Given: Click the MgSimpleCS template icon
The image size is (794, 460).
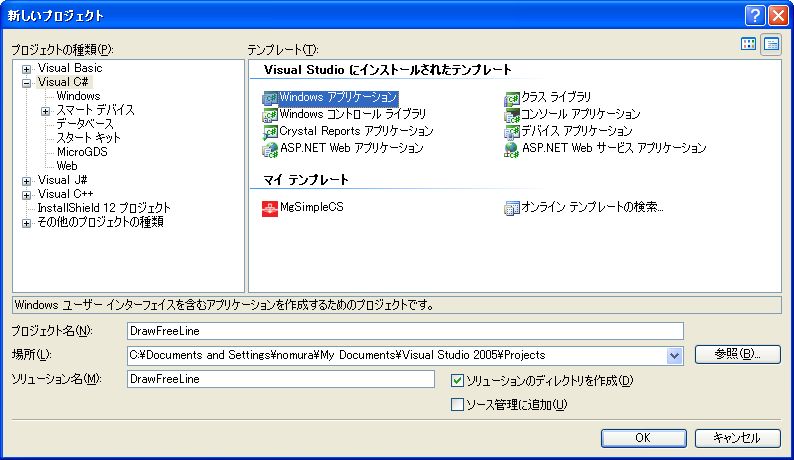Looking at the screenshot, I should coord(269,209).
